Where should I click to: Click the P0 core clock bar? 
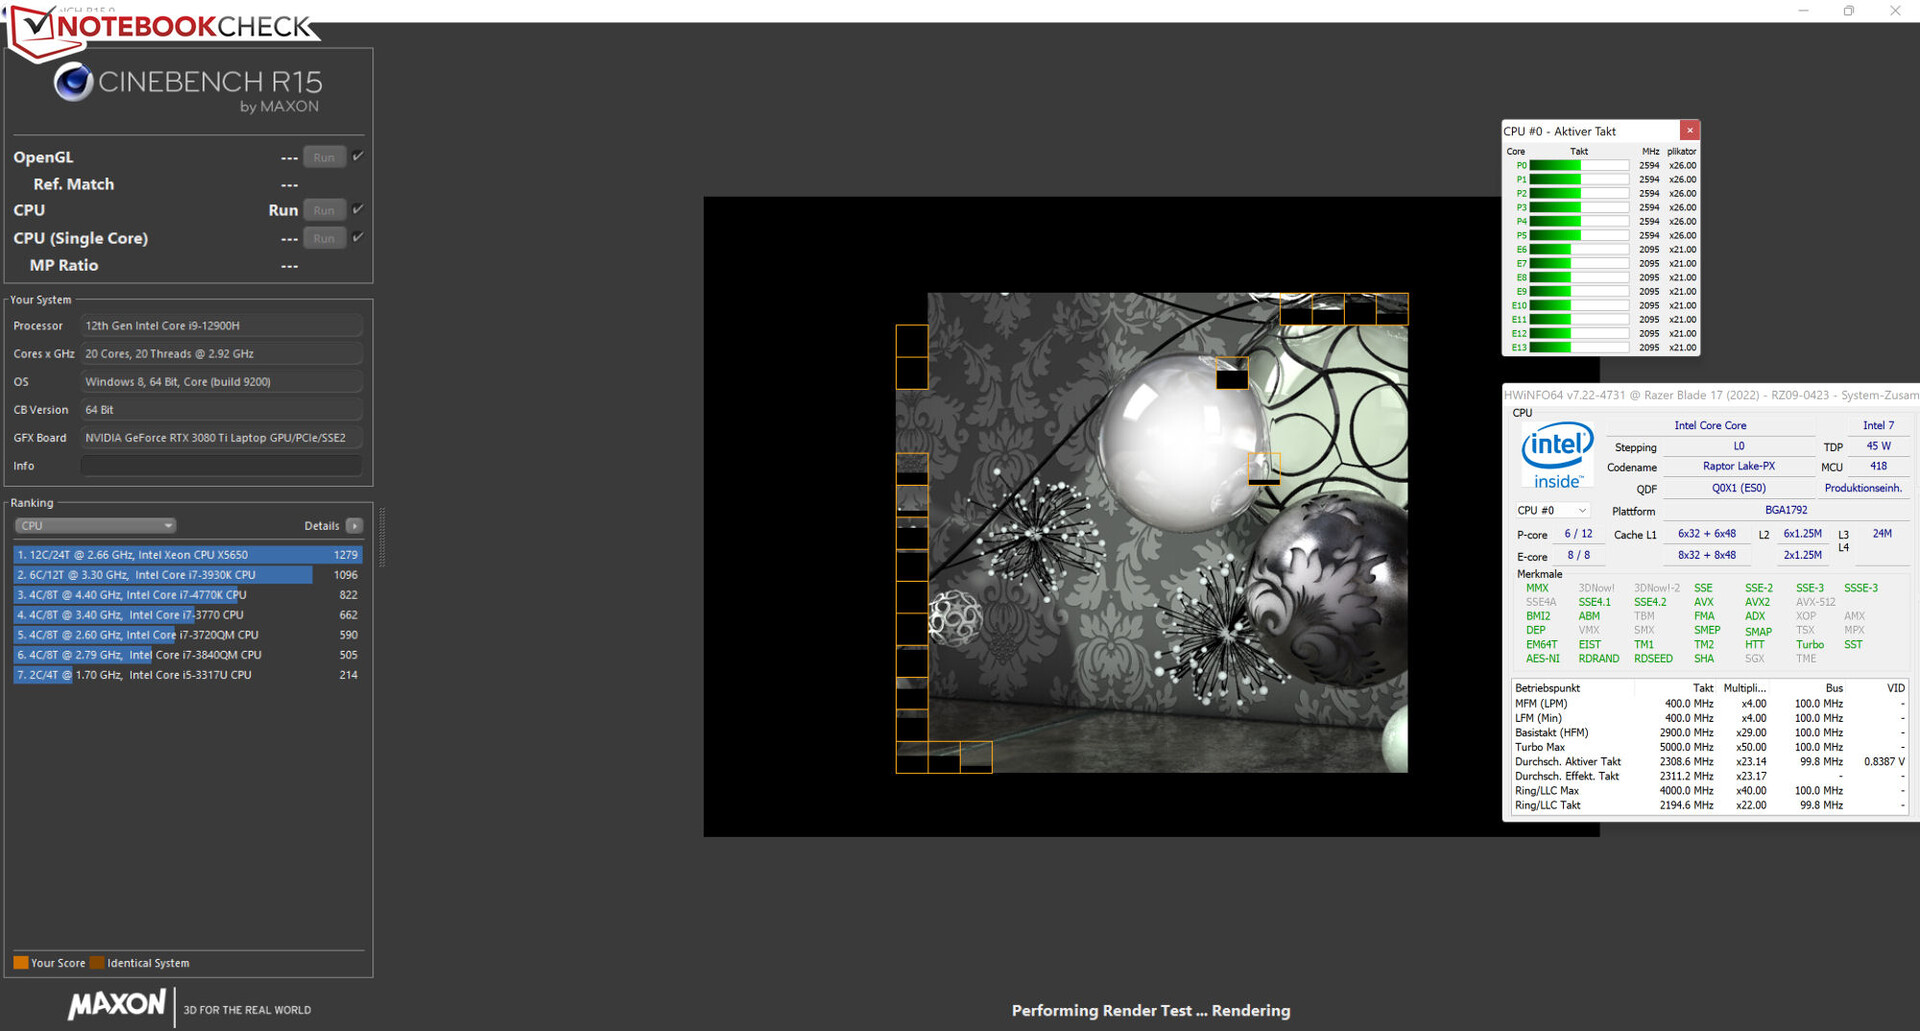coord(1579,166)
